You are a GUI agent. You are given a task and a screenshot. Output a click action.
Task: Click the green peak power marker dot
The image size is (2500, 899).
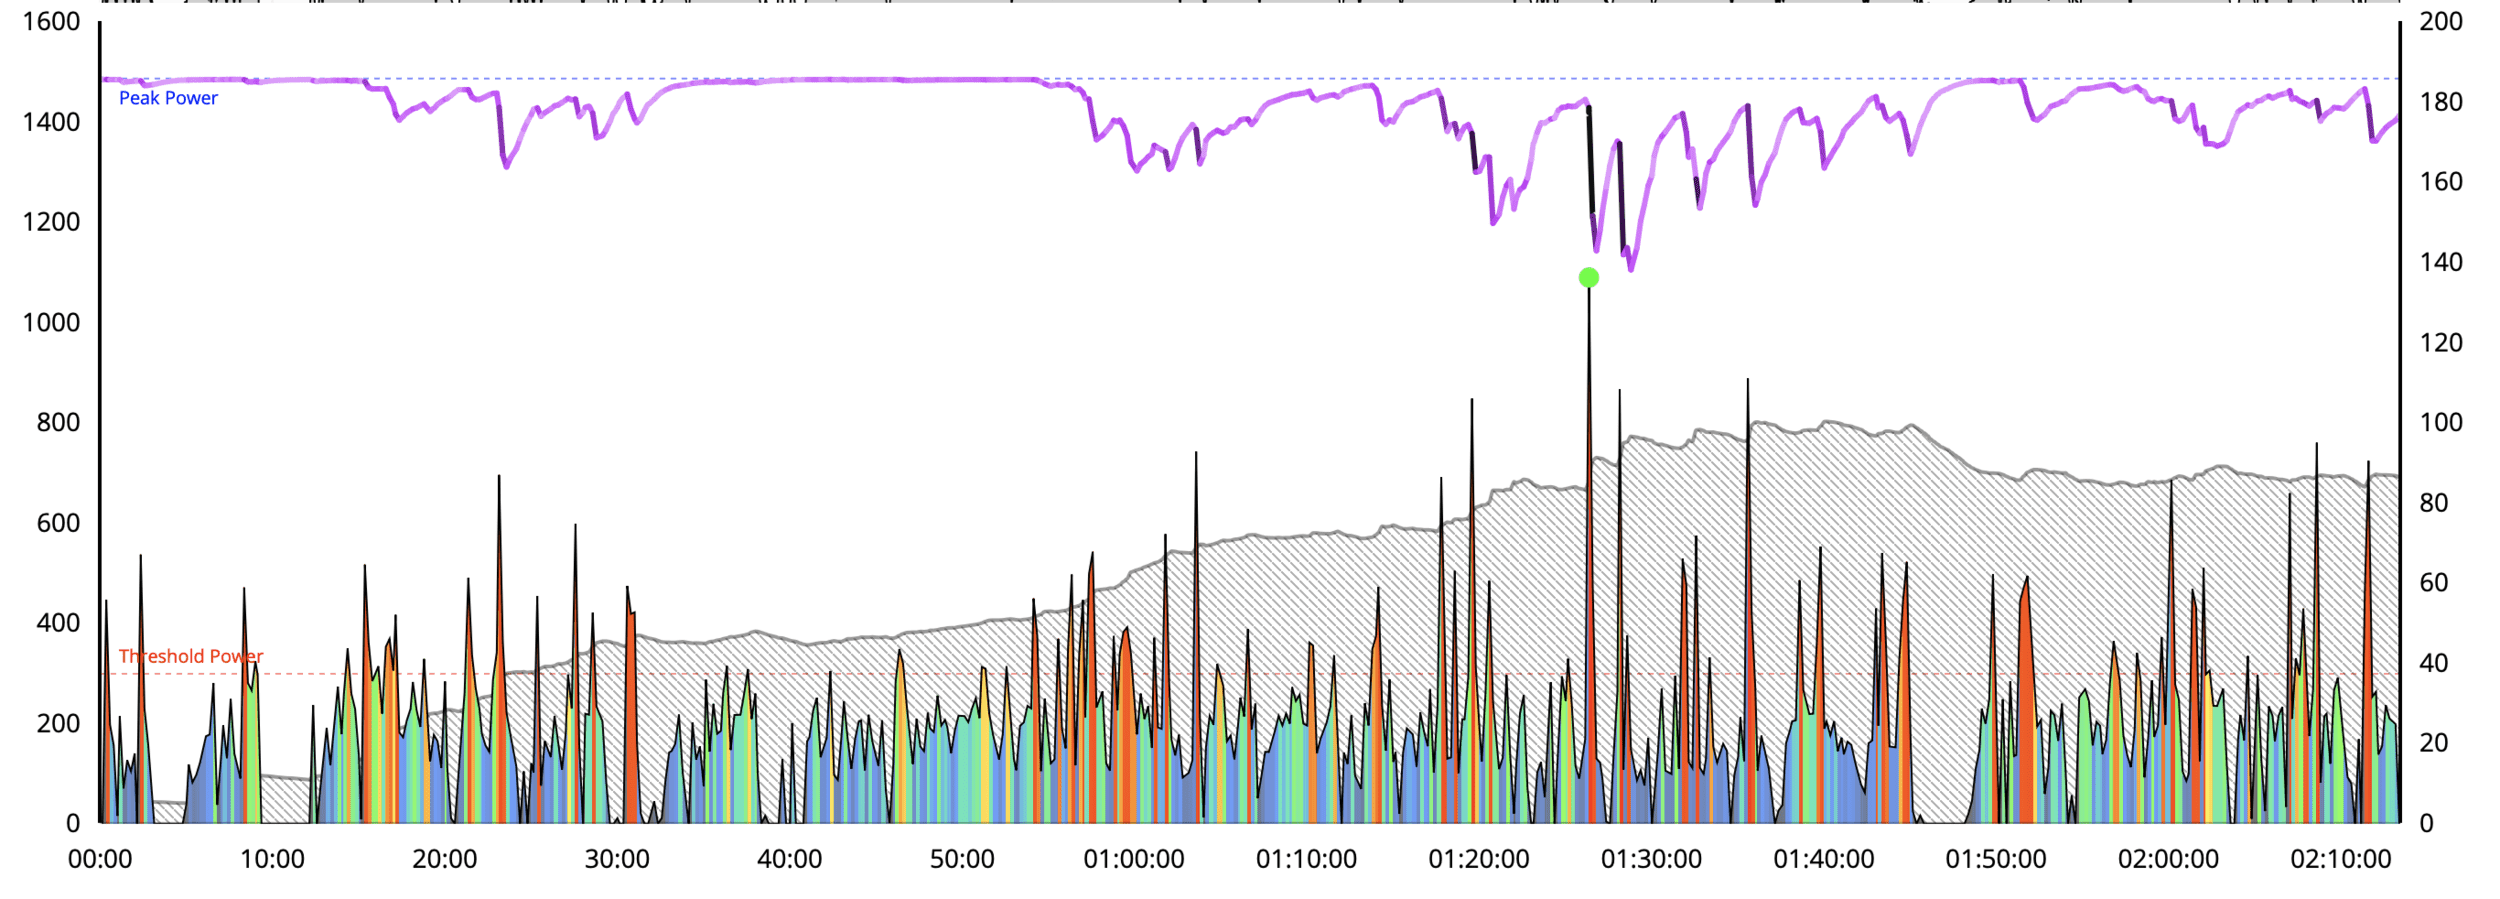(x=1588, y=278)
